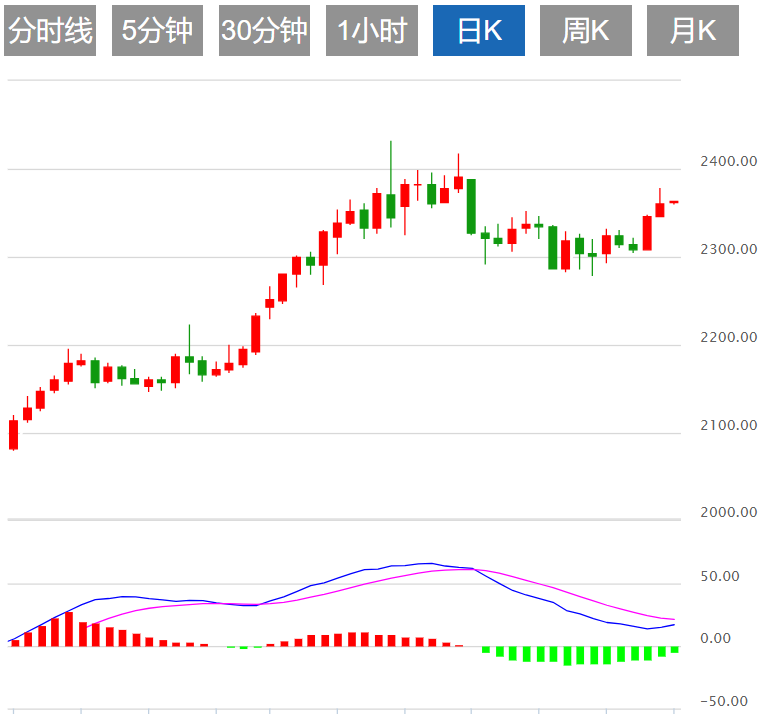The width and height of the screenshot is (768, 714).
Task: Click the last small red candle on the right
Action: (674, 202)
